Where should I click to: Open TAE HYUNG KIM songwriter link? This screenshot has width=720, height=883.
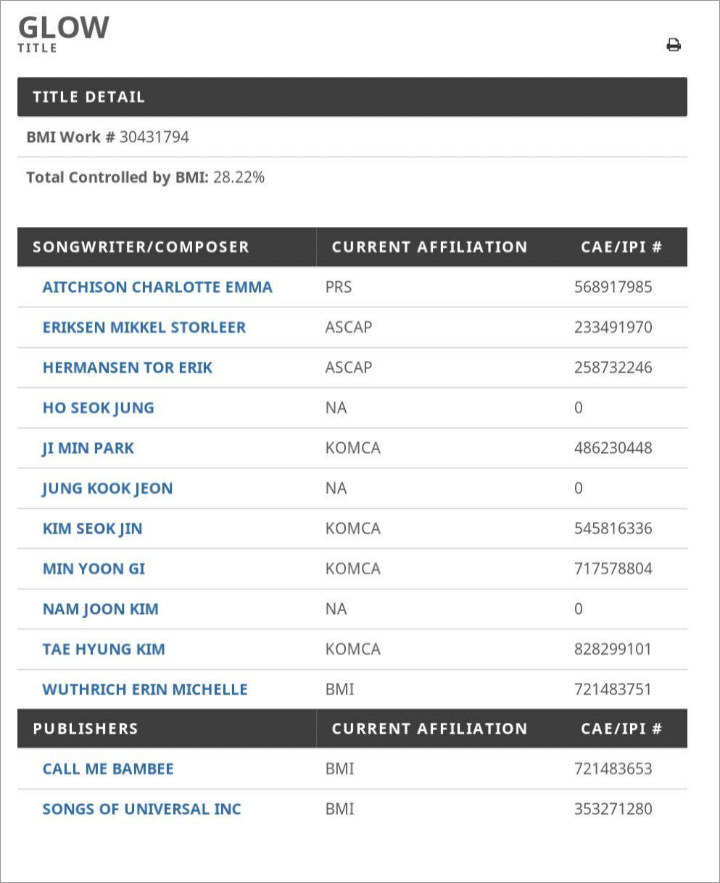tap(104, 649)
